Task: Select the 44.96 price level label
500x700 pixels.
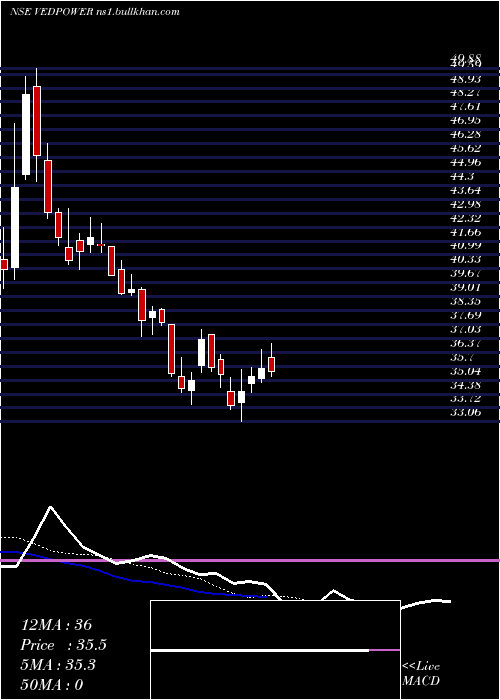Action: pyautogui.click(x=466, y=162)
